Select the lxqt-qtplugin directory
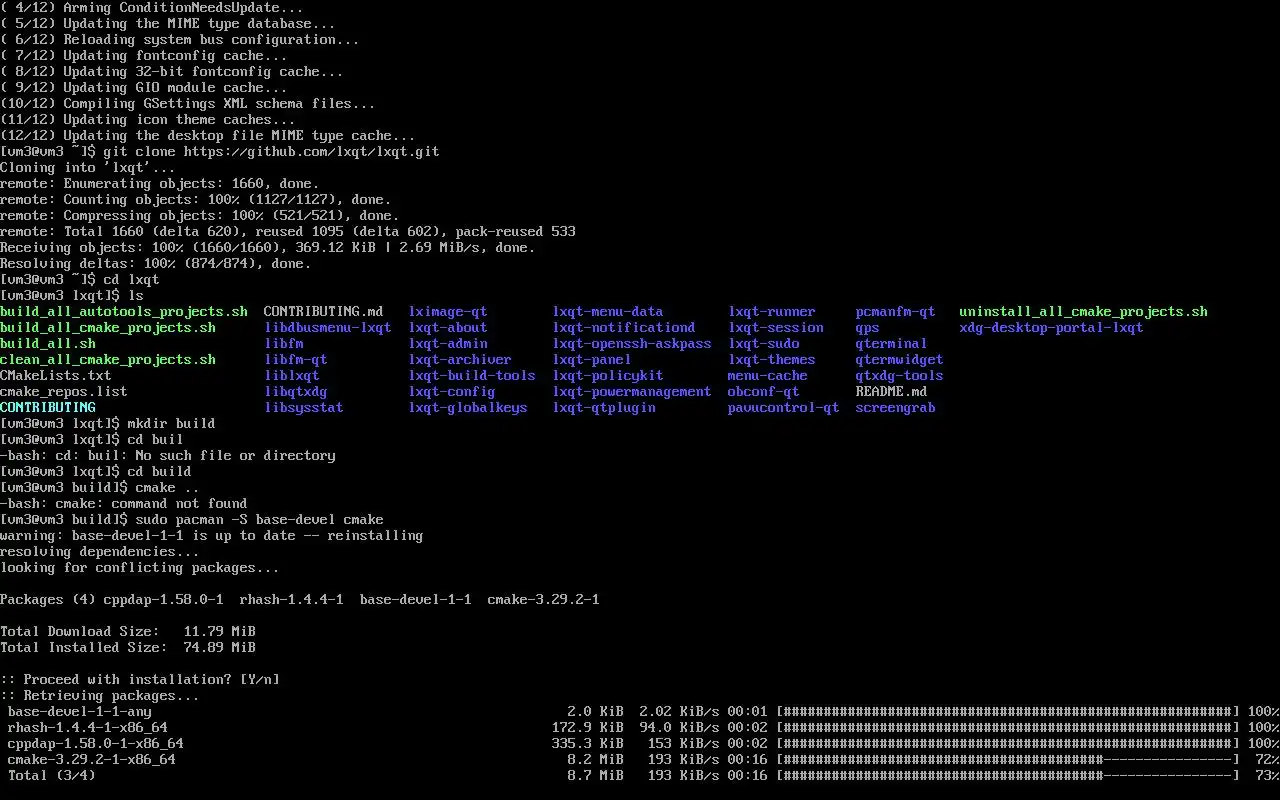Image resolution: width=1280 pixels, height=800 pixels. pyautogui.click(x=604, y=408)
